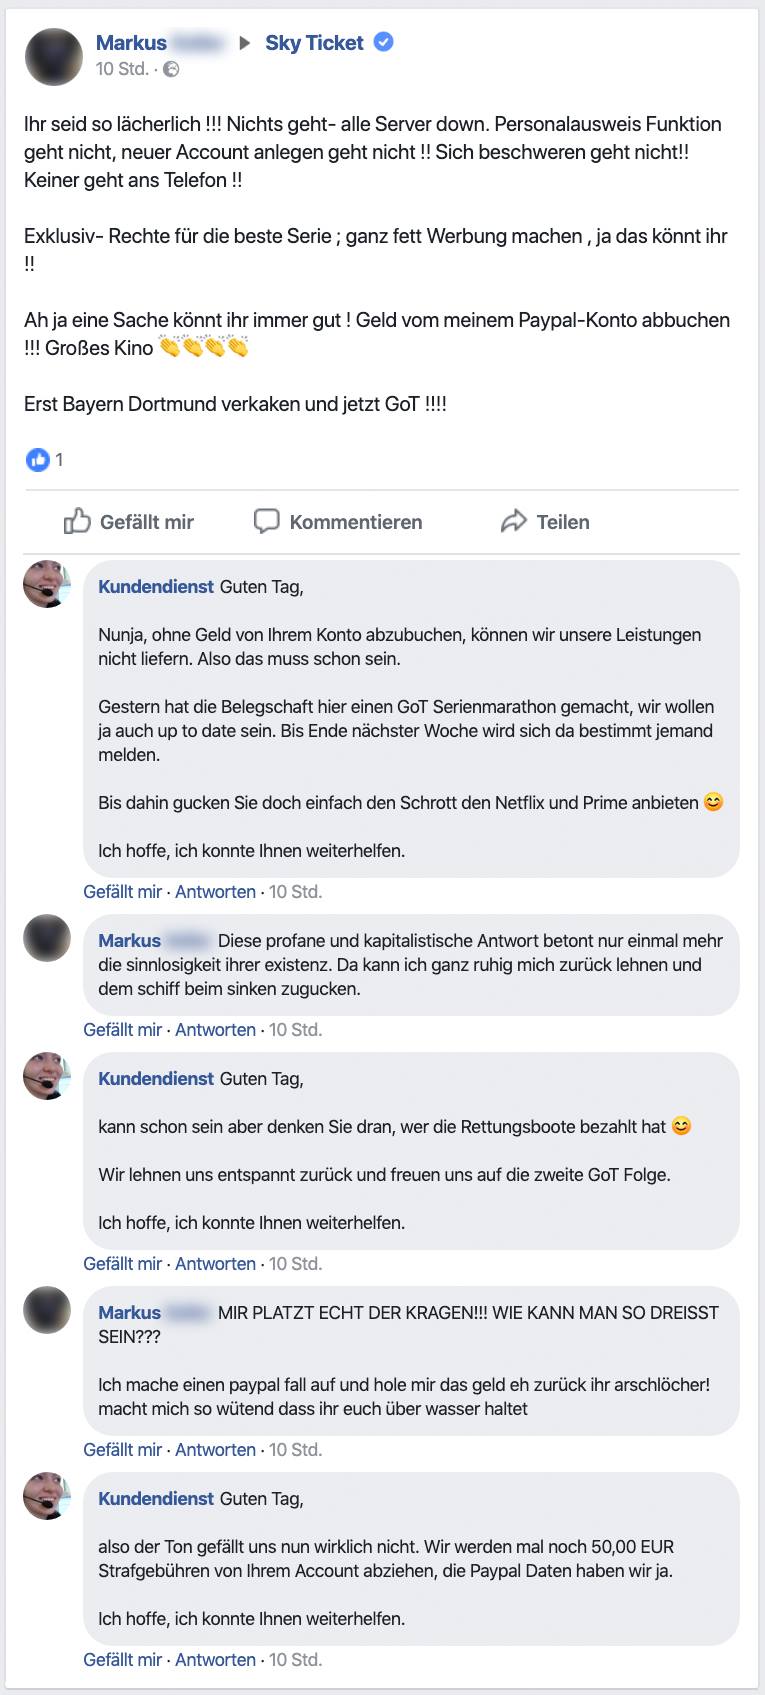Open the first Kundendienst commenter avatar with headset
The height and width of the screenshot is (1695, 765).
47,584
